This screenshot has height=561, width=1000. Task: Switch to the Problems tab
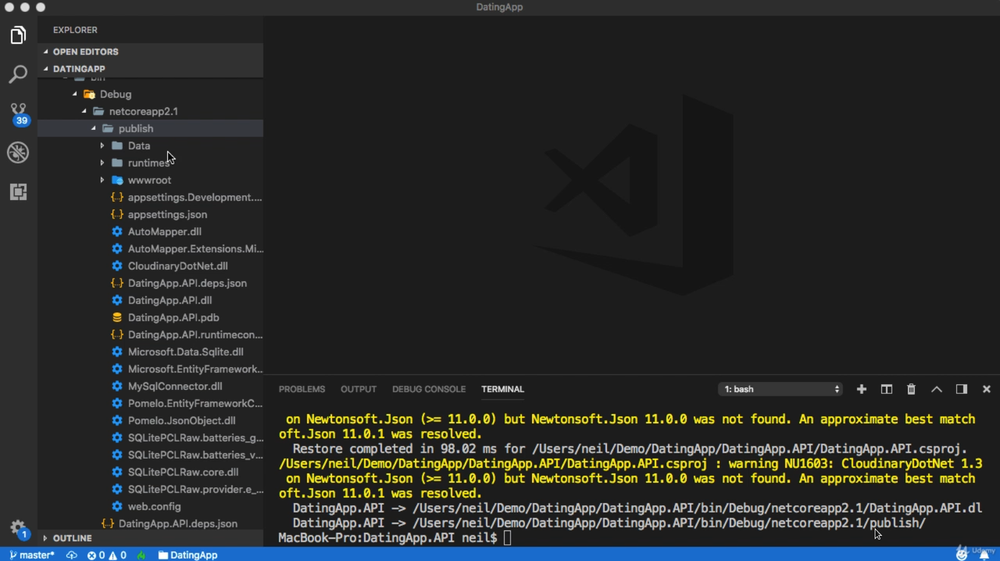click(x=302, y=389)
